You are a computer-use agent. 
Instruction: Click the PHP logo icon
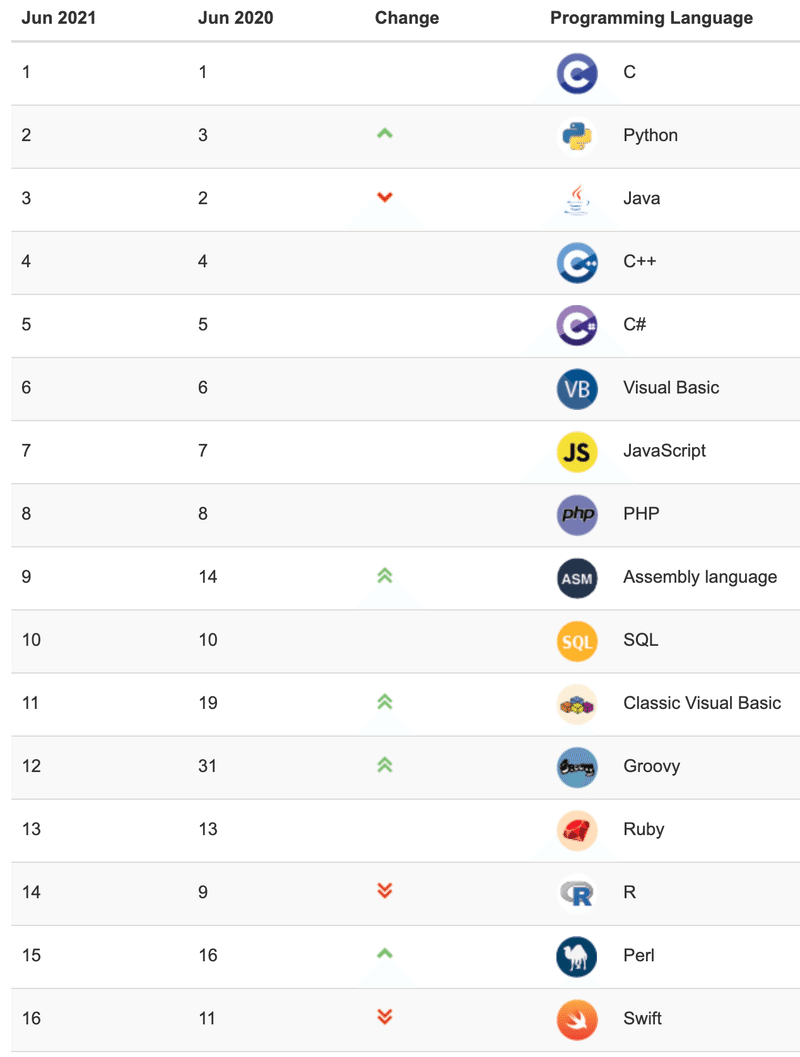(x=577, y=514)
